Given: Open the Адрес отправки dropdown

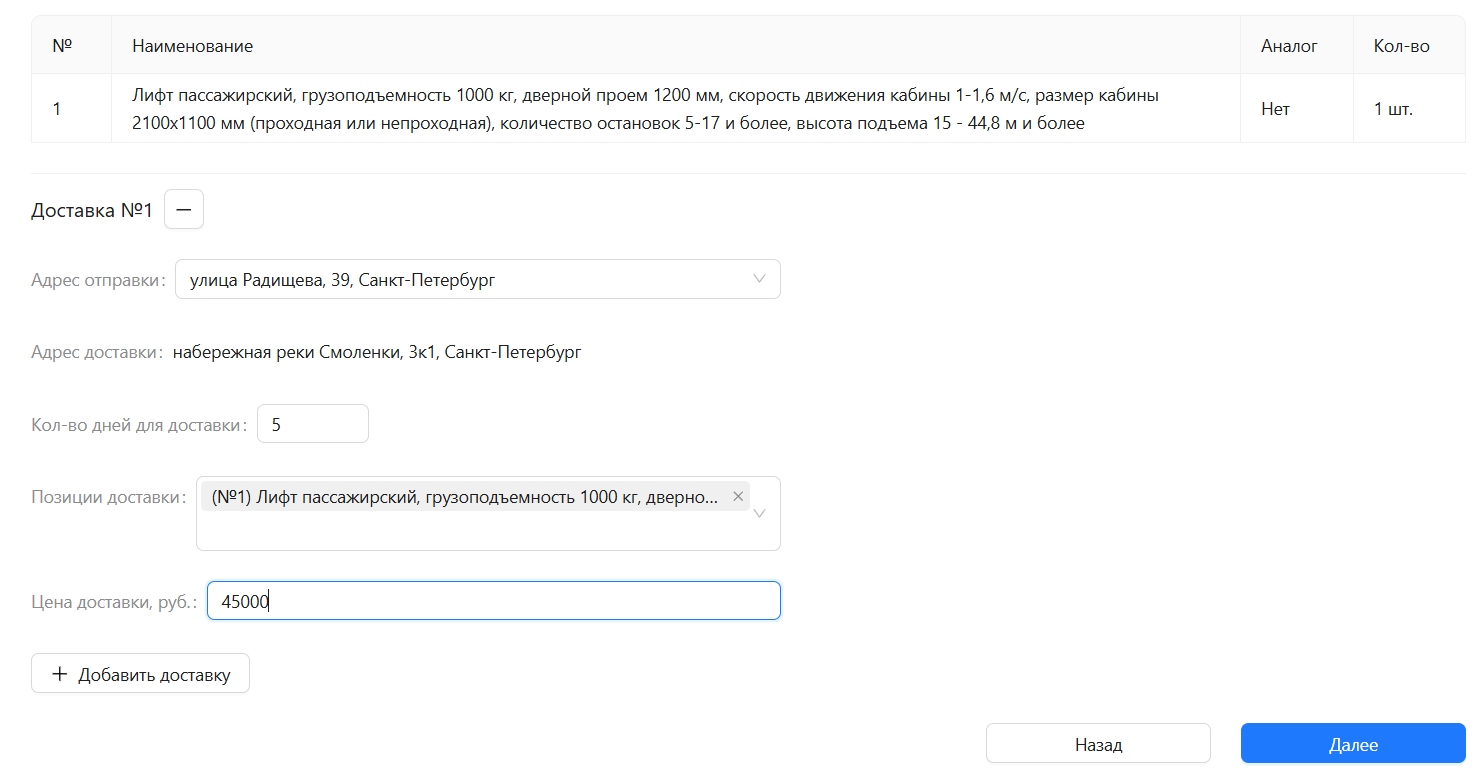Looking at the screenshot, I should tap(477, 279).
